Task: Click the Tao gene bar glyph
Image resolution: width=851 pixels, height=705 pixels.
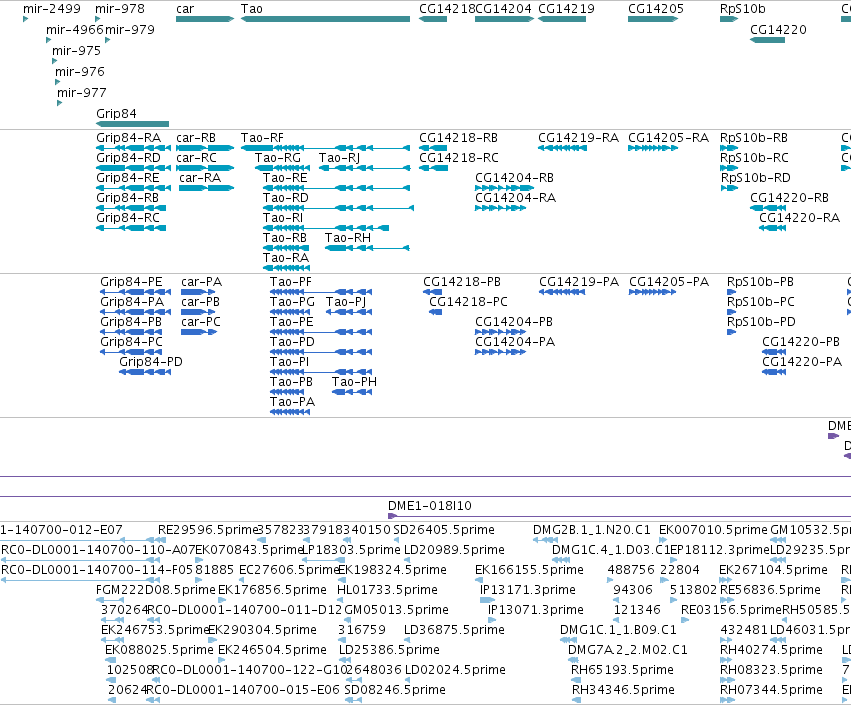Action: [x=325, y=19]
